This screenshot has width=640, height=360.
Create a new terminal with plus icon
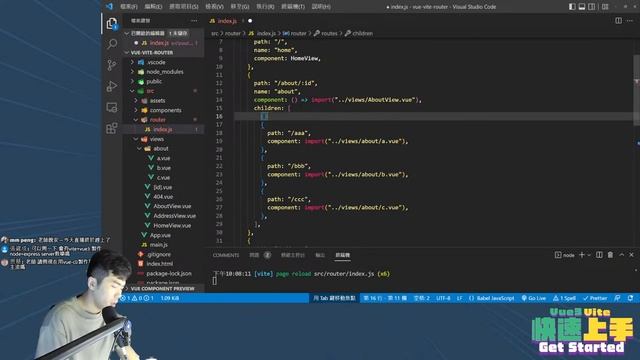coord(582,255)
